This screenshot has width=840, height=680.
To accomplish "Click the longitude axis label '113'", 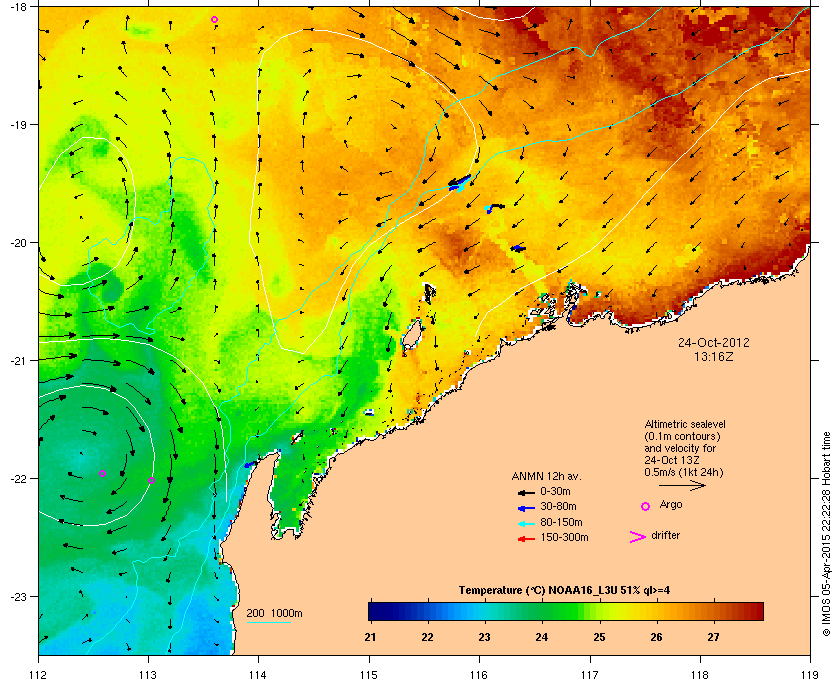I will [x=148, y=674].
